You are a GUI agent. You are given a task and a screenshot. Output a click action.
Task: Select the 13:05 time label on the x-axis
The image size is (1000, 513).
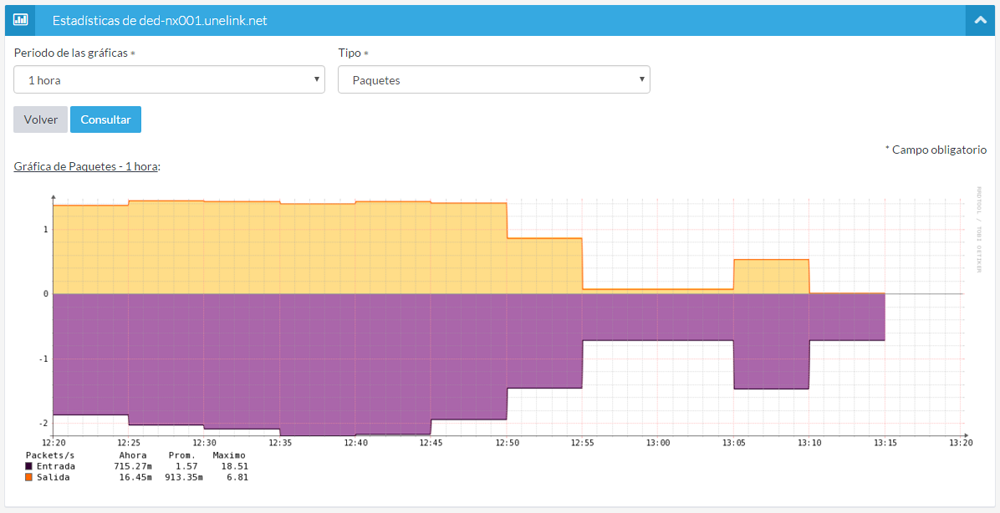coord(734,442)
